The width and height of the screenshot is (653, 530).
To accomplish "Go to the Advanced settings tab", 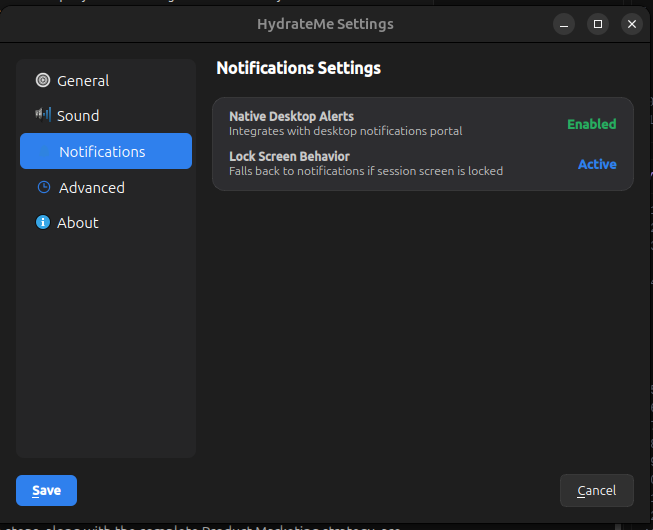I will tap(106, 187).
